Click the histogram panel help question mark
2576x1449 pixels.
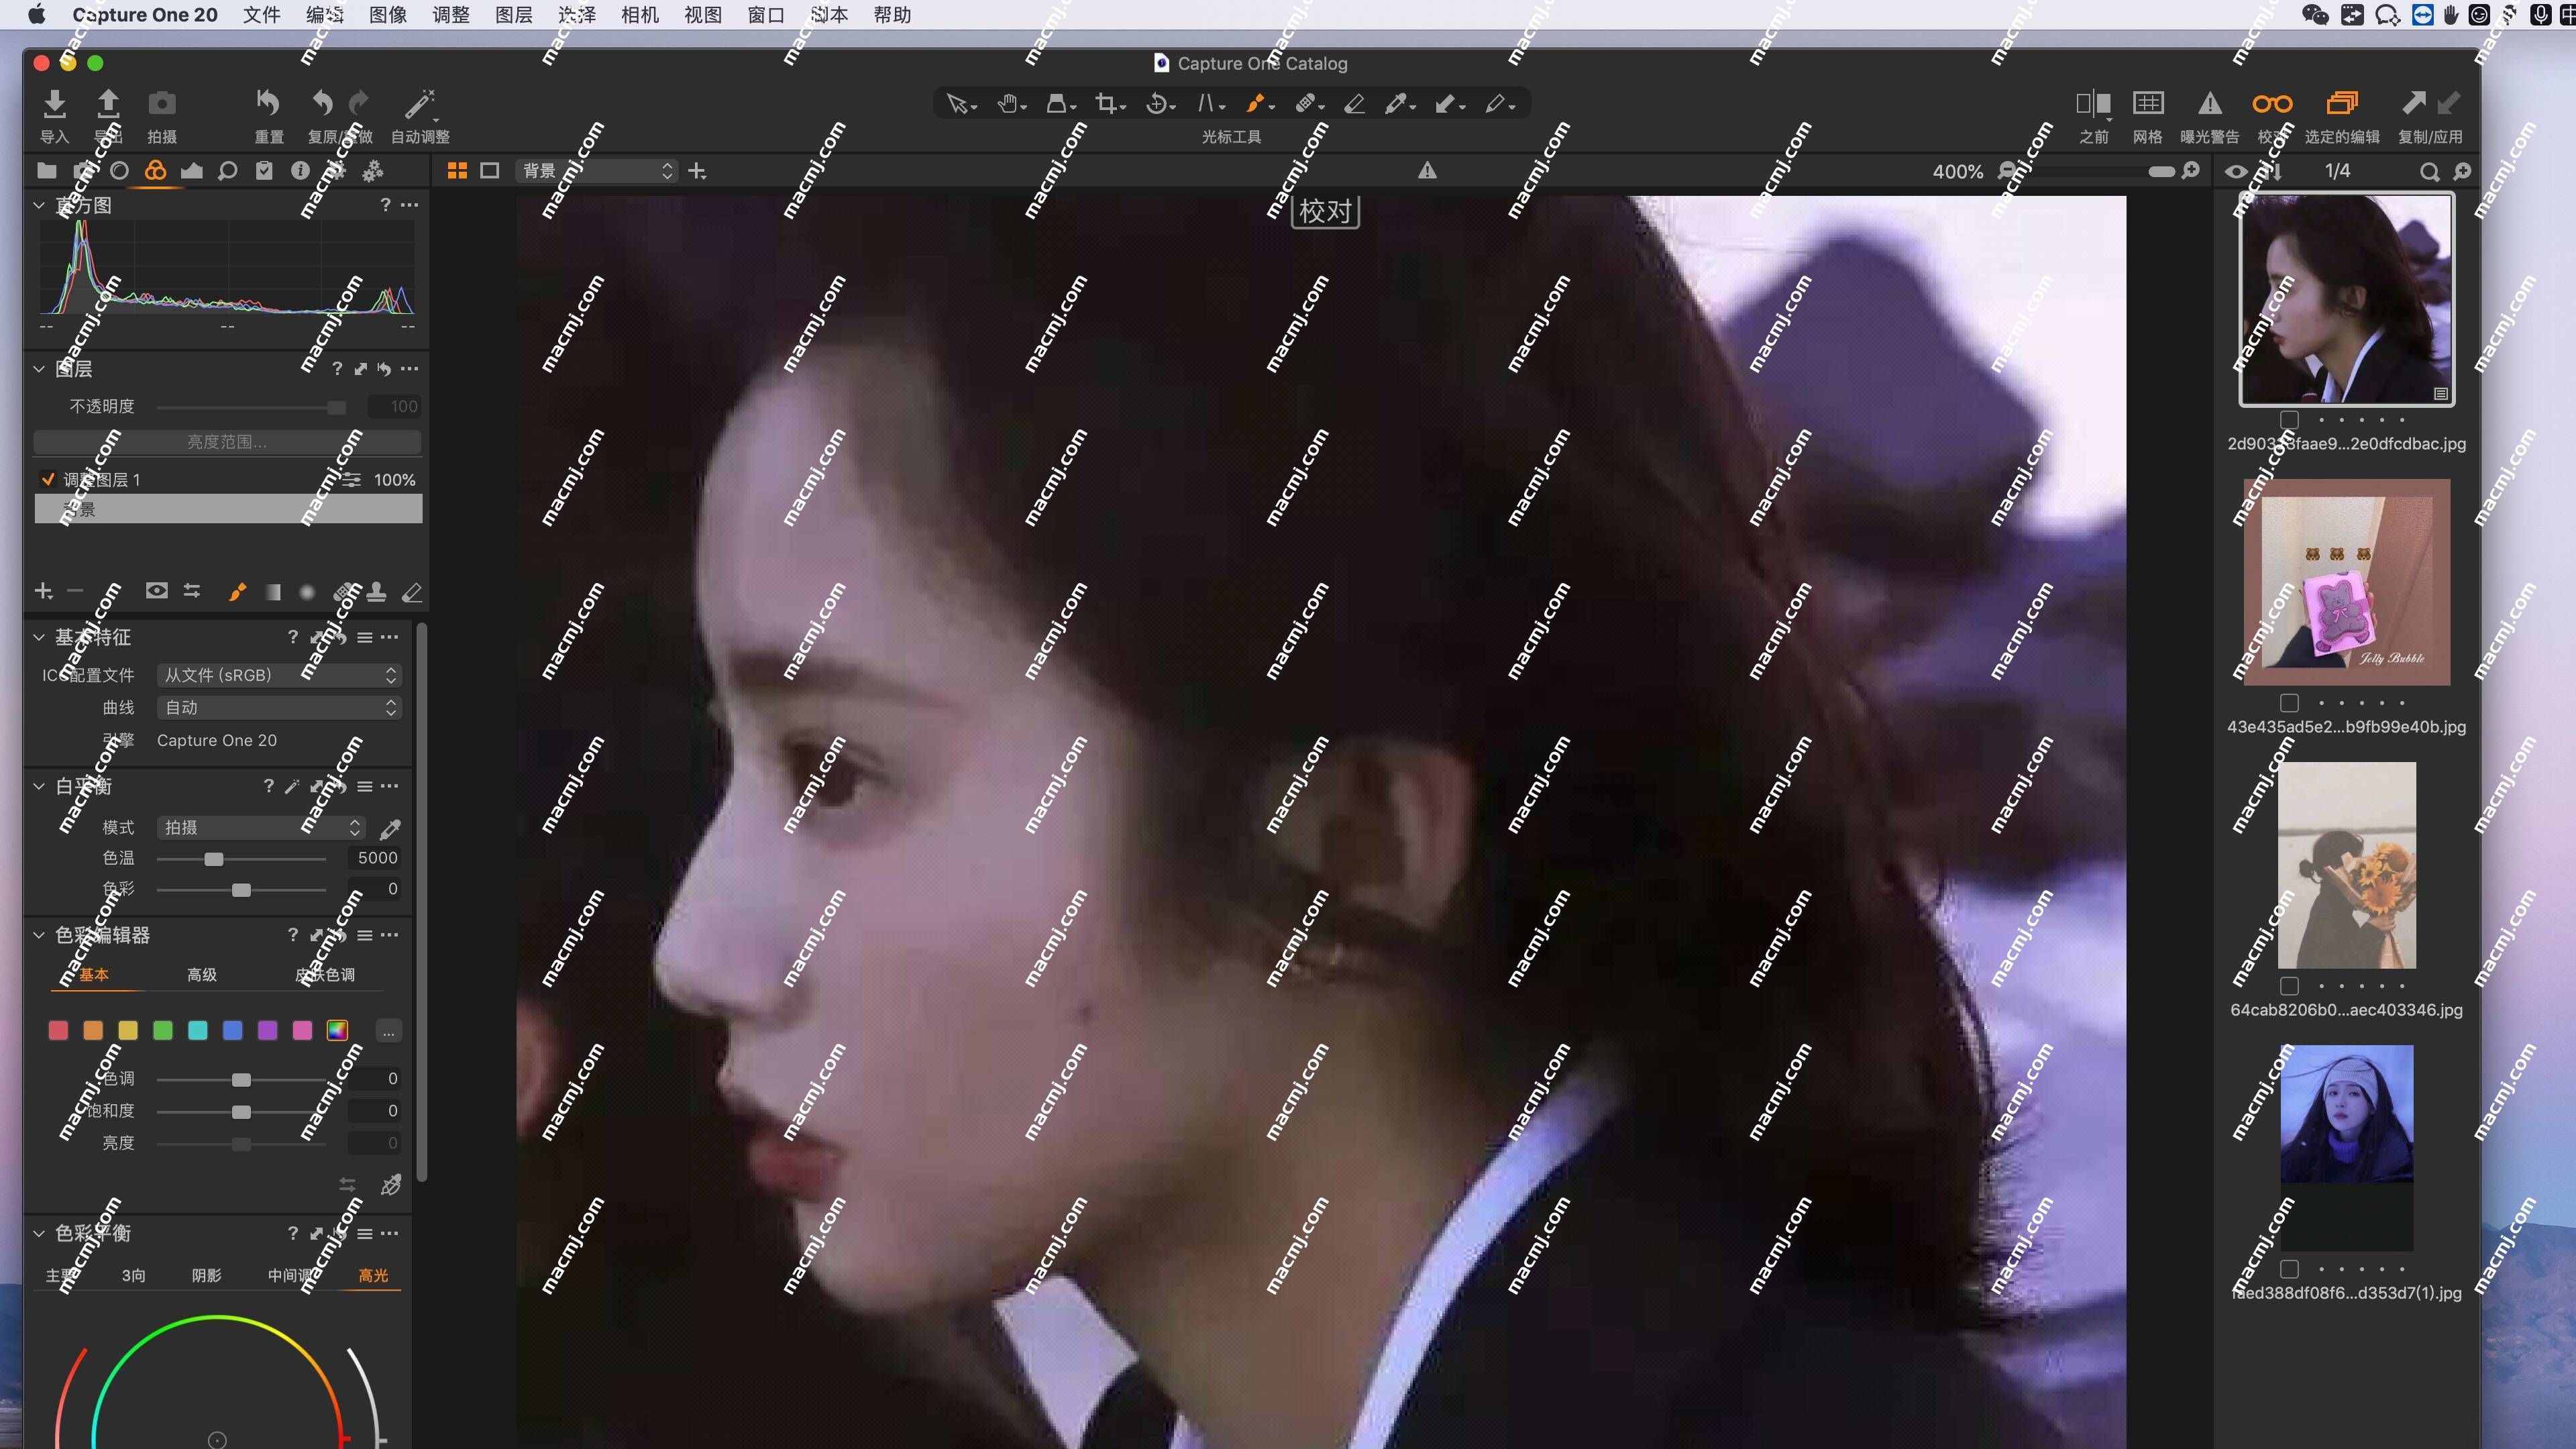pos(385,205)
